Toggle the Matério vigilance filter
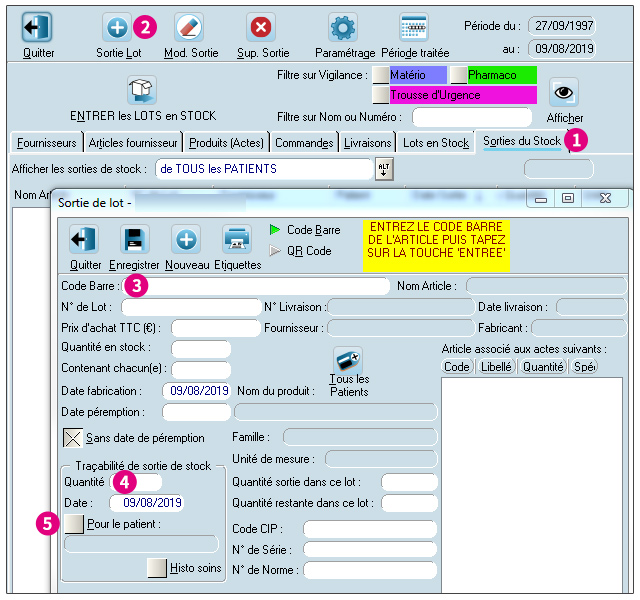Screen dimensions: 640x600 point(381,75)
